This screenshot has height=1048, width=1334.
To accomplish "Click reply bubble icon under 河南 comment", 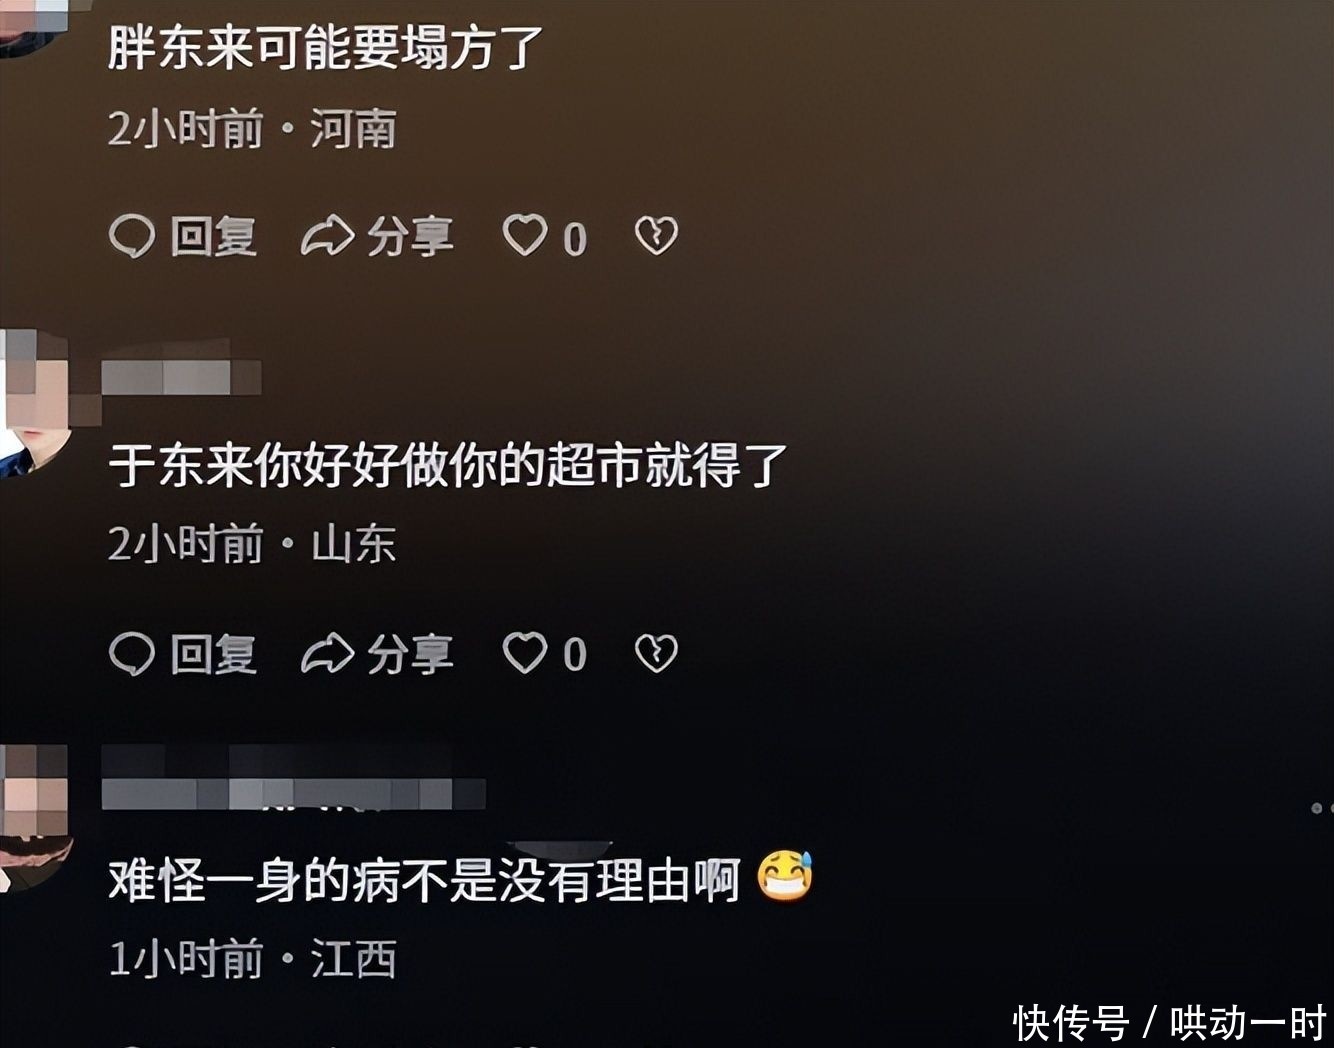I will point(132,237).
